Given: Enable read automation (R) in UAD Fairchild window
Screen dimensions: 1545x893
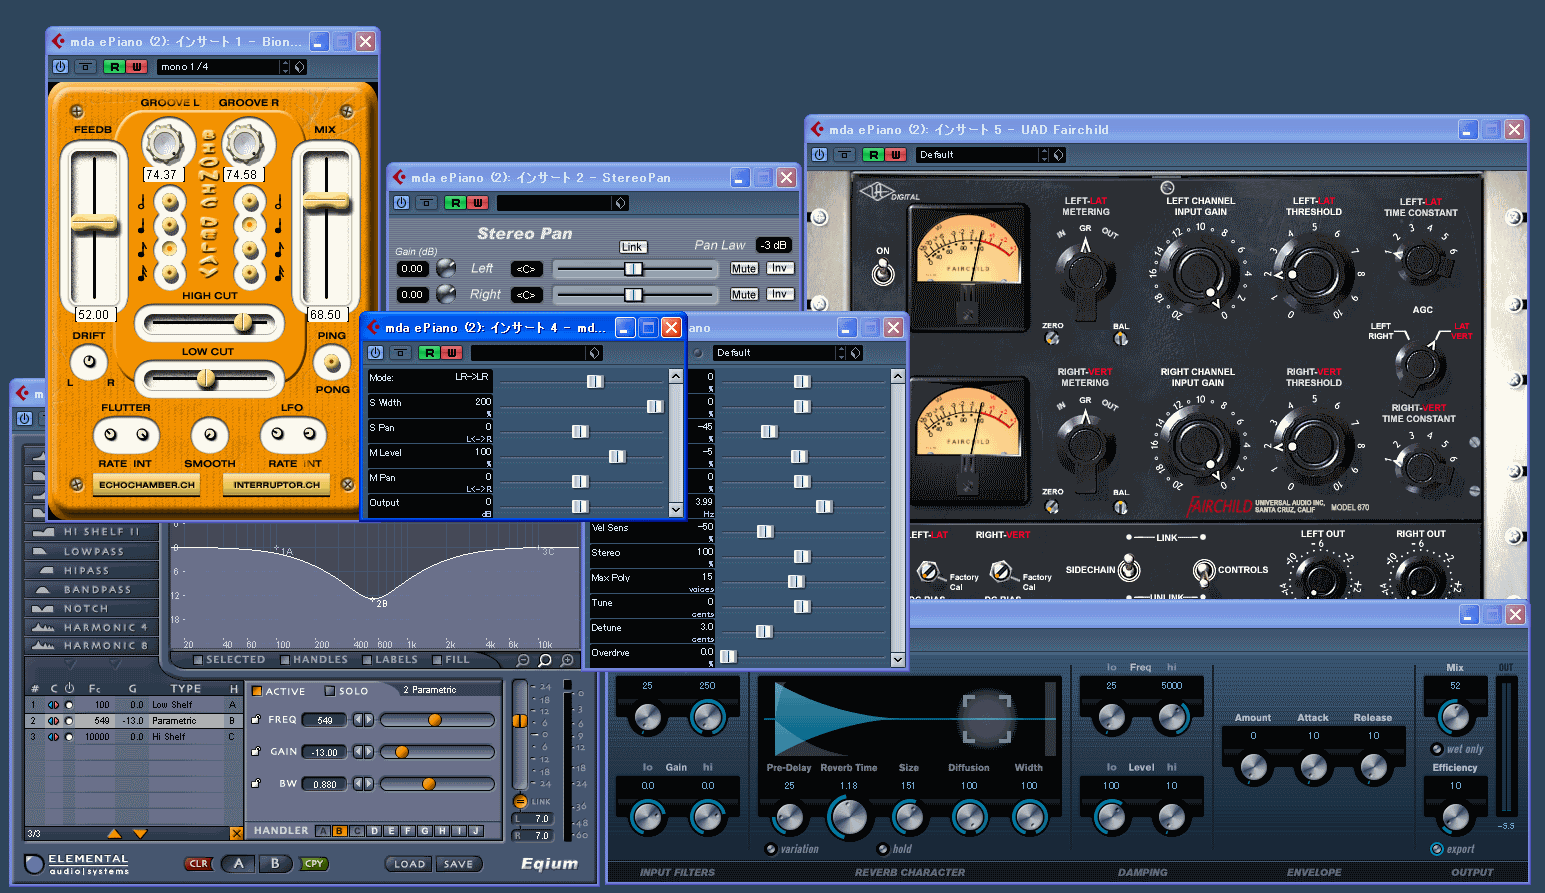Looking at the screenshot, I should click(x=873, y=155).
